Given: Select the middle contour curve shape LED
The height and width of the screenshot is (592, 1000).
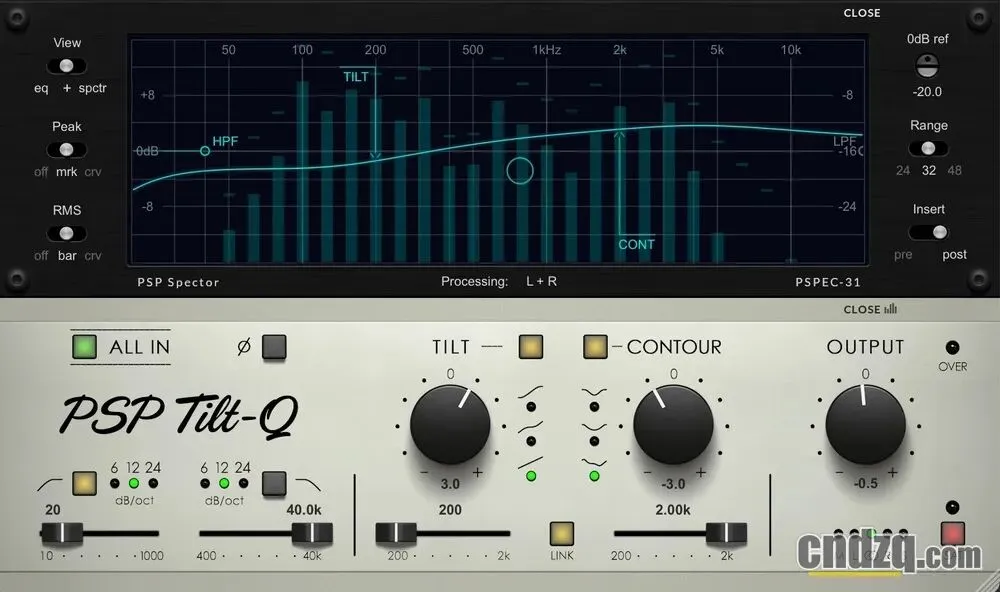Looking at the screenshot, I should tap(594, 441).
